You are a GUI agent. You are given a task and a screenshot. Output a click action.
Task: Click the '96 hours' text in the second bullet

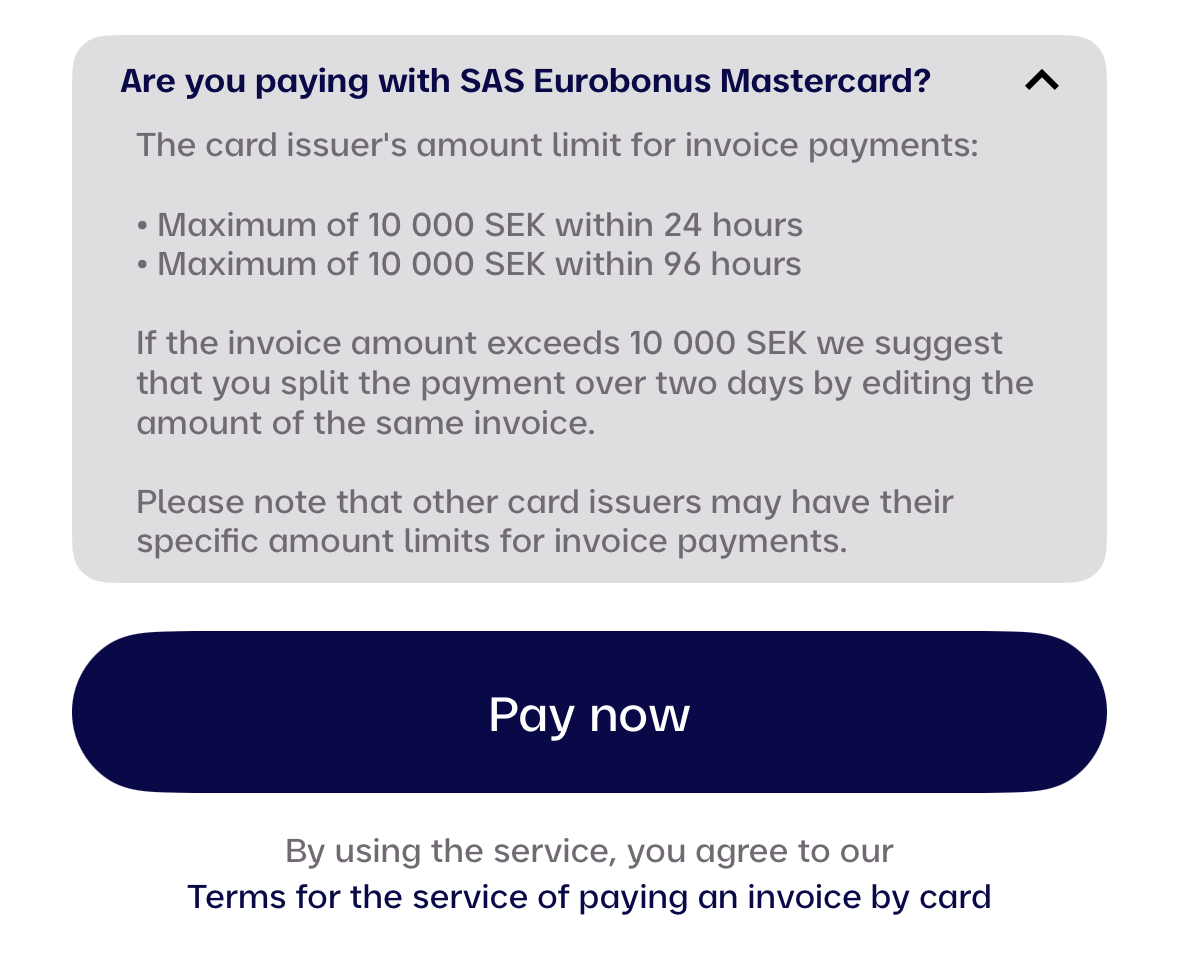point(733,264)
